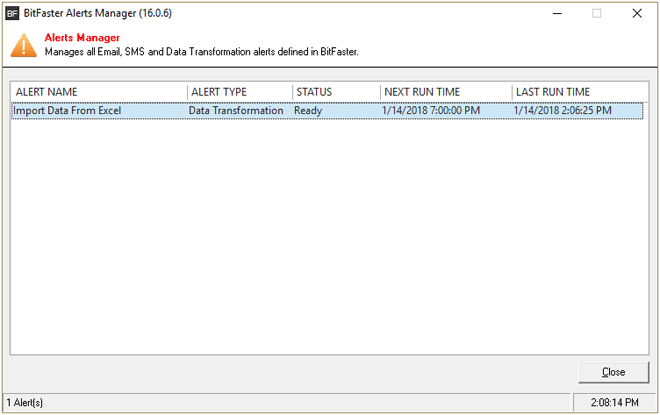Click the red Alerts Manager heading

pos(82,38)
